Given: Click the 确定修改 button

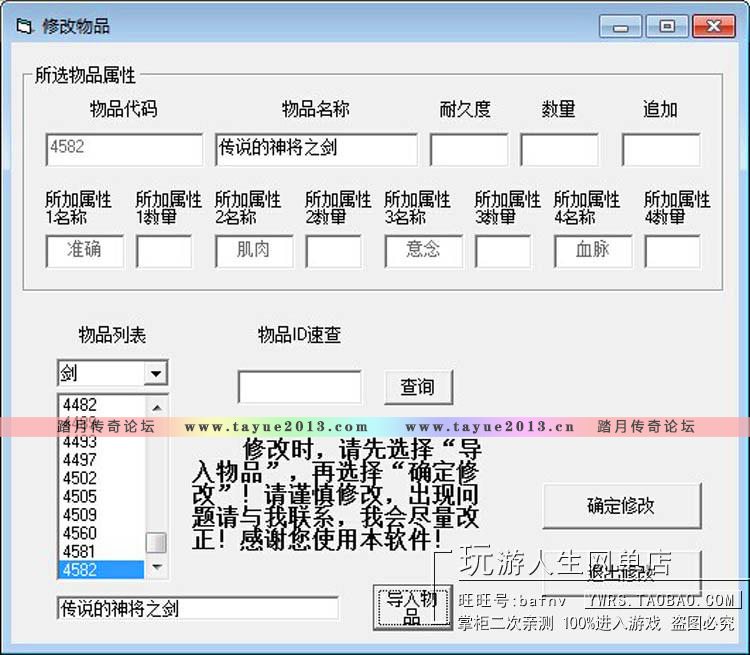Looking at the screenshot, I should [x=622, y=506].
